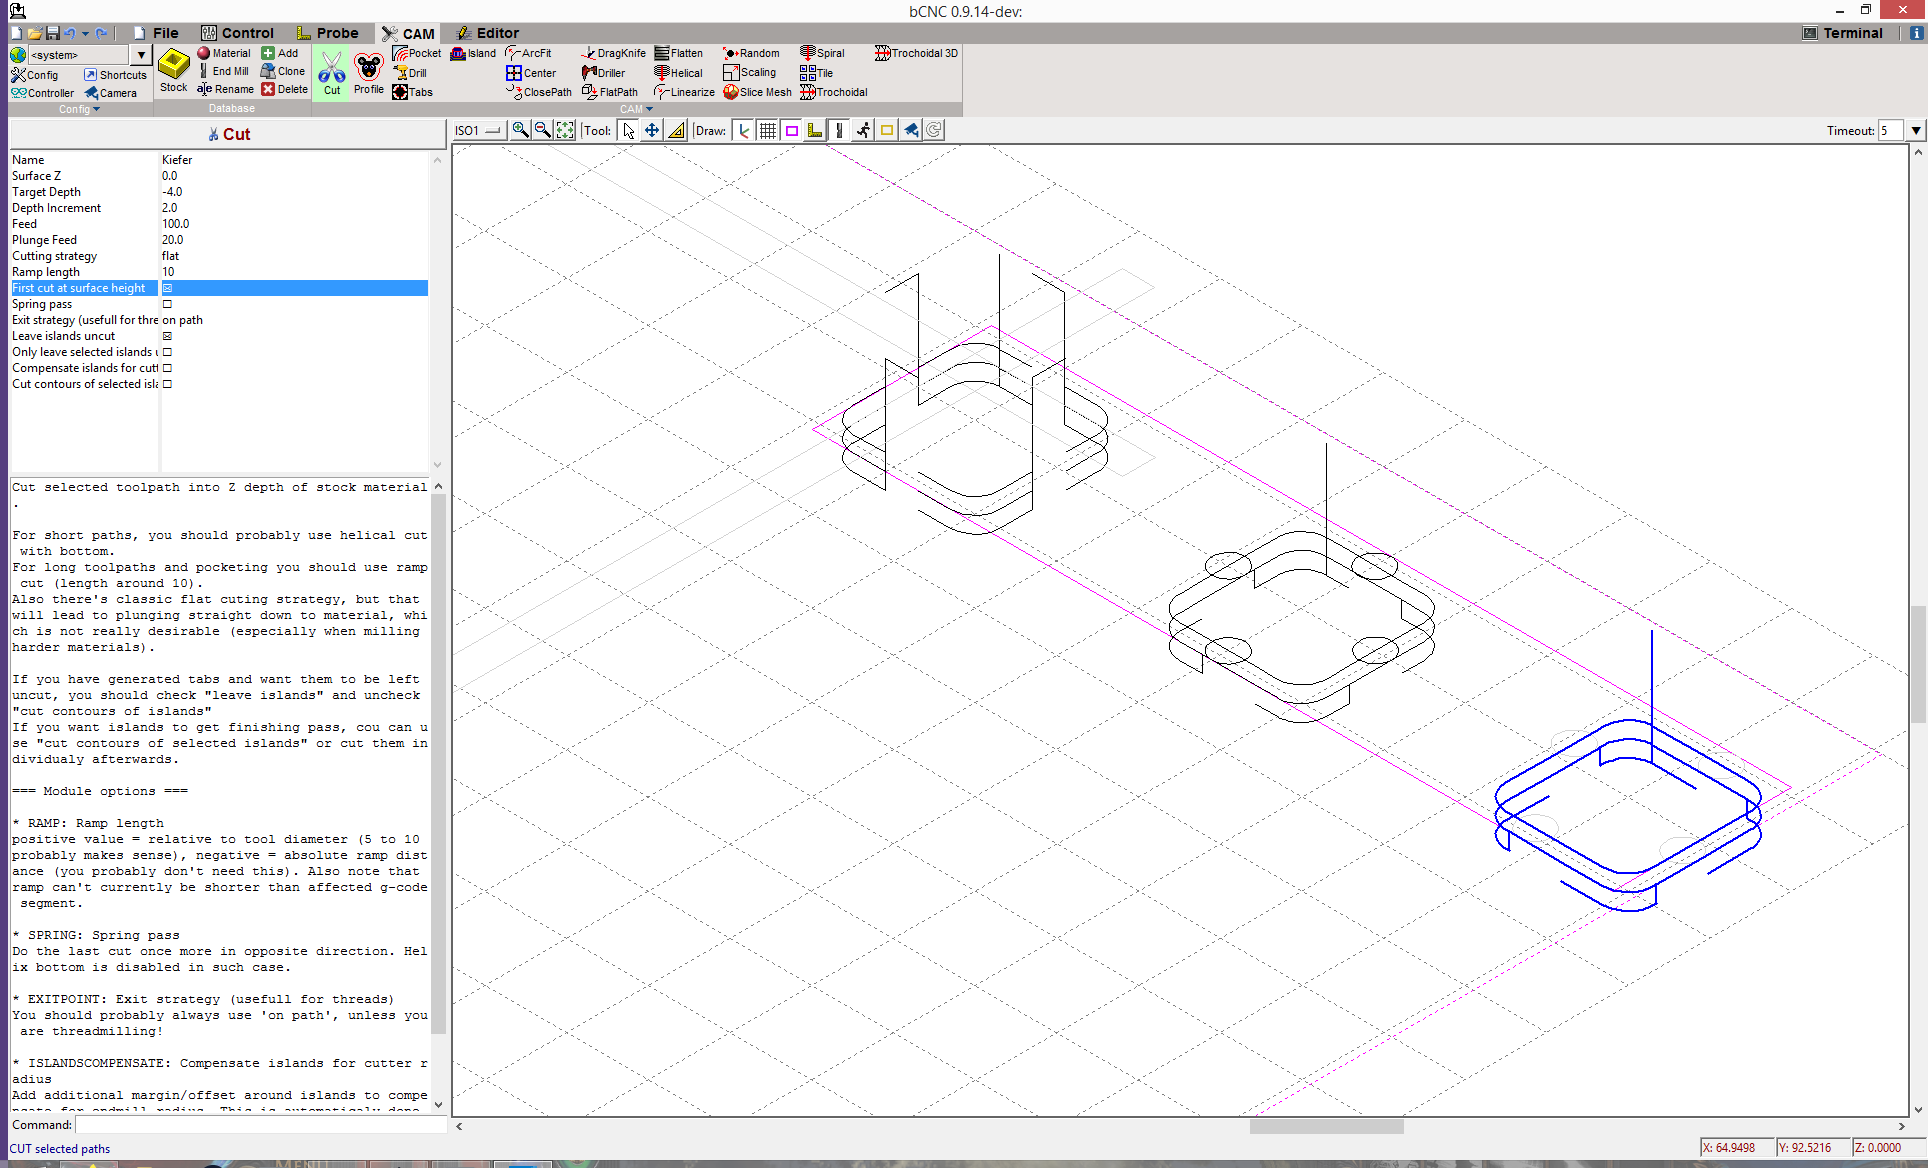Click the Shortcuts button
Viewport: 1928px width, 1168px height.
[115, 75]
